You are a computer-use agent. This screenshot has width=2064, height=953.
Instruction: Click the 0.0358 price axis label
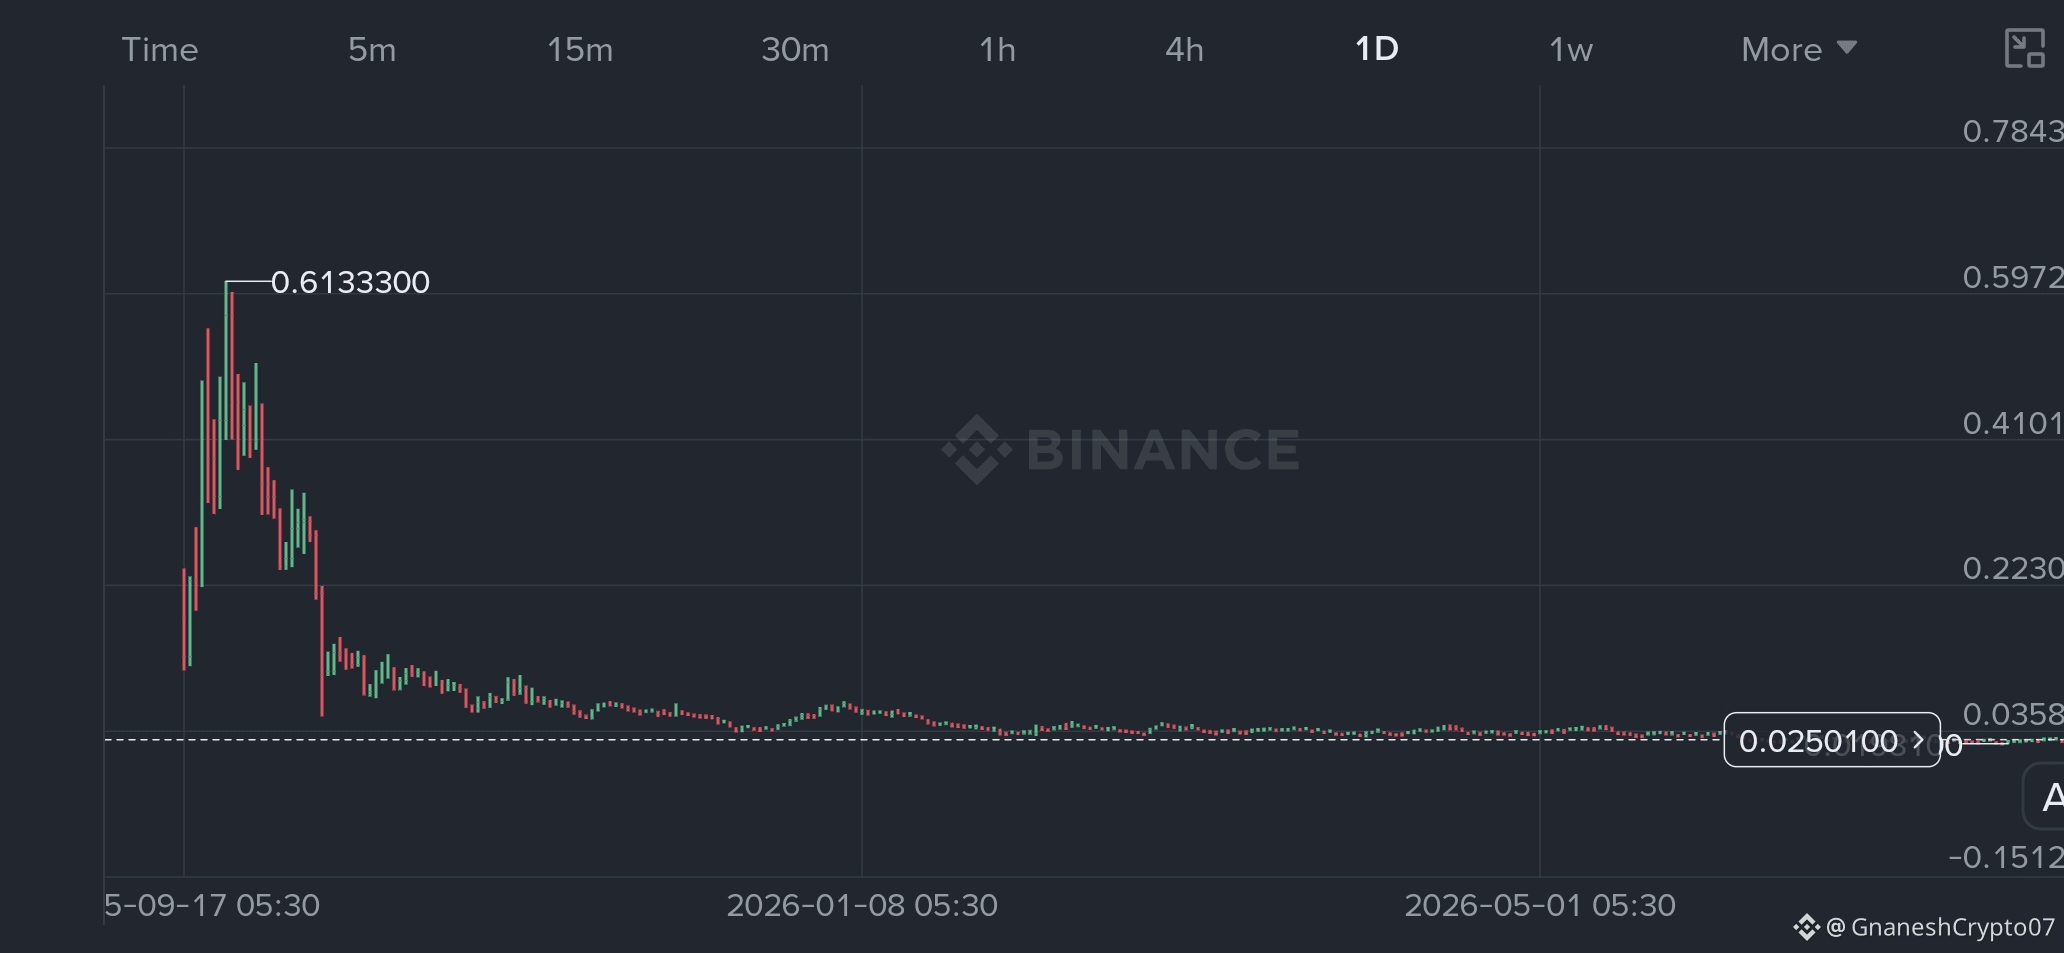(x=2012, y=714)
